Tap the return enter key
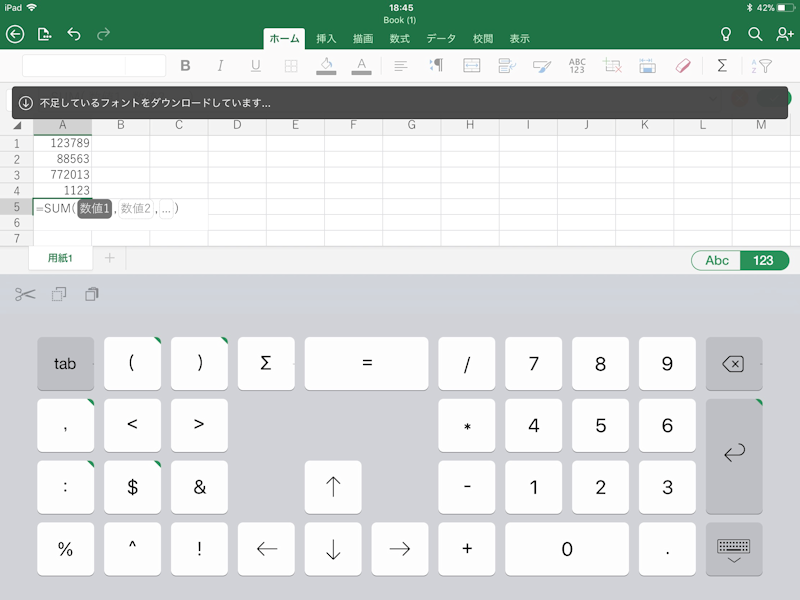Screen dimensions: 800x600 (x=734, y=456)
